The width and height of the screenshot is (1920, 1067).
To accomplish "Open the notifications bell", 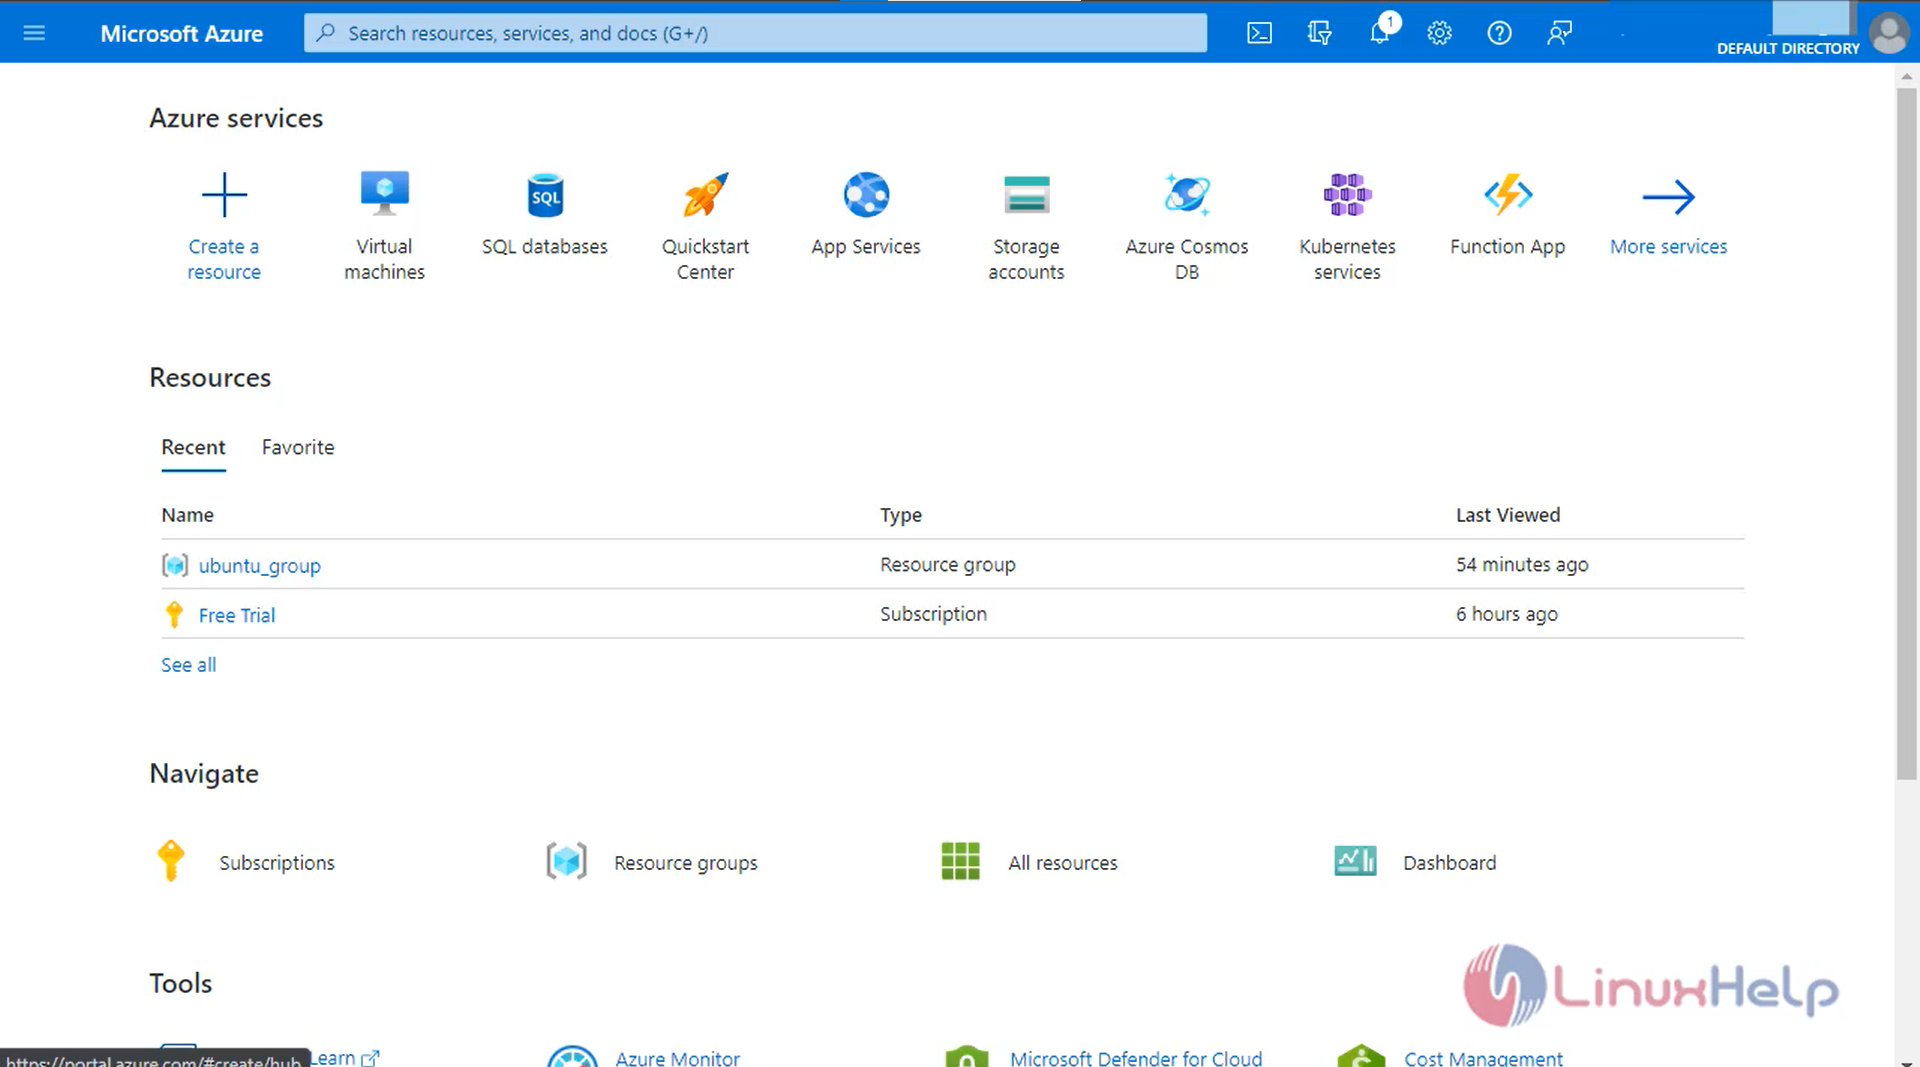I will coord(1380,32).
